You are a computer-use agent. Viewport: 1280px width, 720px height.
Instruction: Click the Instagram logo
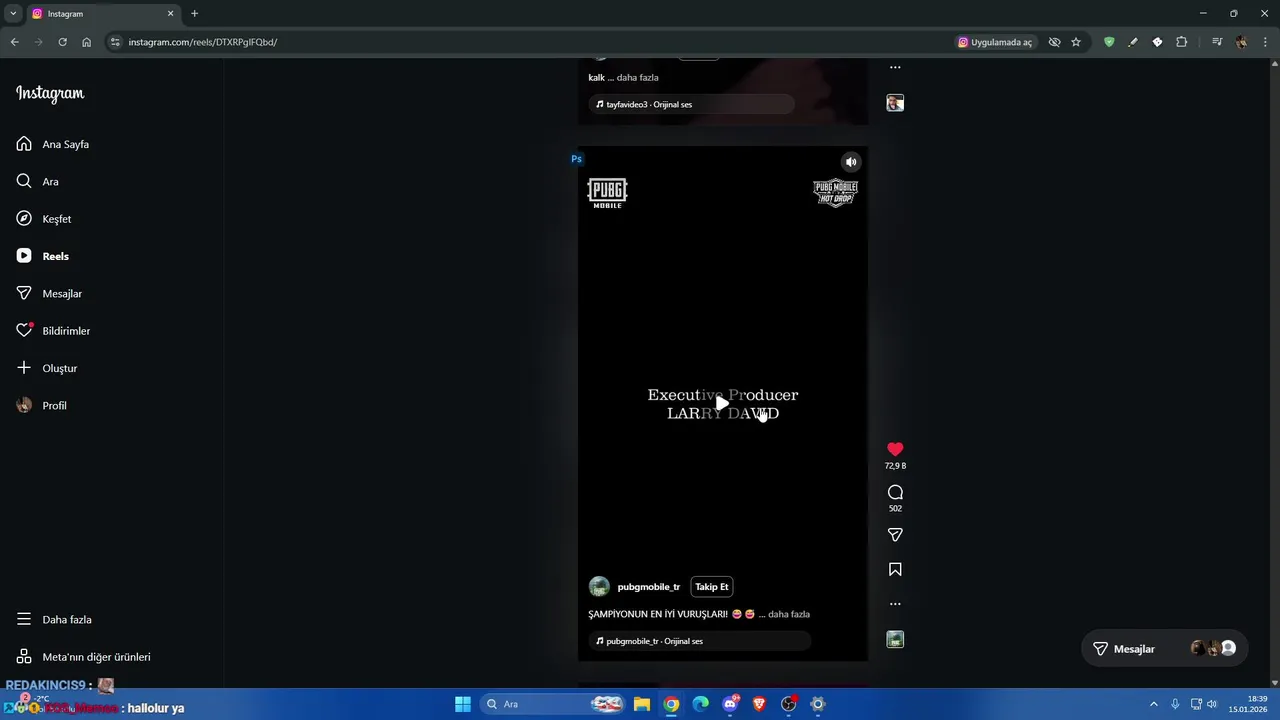pos(50,93)
